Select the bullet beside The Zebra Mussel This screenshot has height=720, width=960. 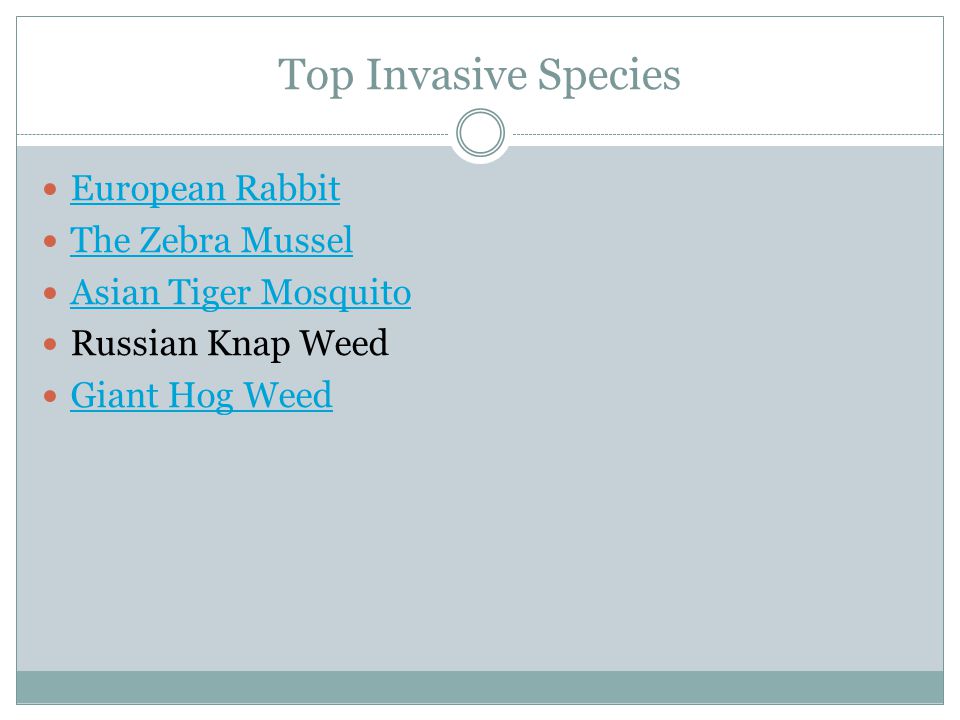click(x=50, y=241)
